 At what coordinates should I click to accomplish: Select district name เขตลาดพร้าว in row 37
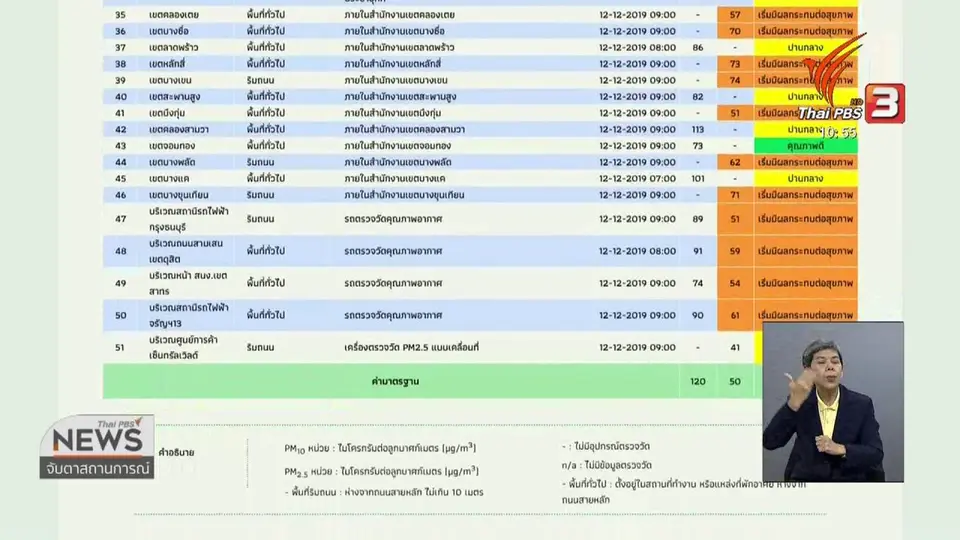pos(174,48)
